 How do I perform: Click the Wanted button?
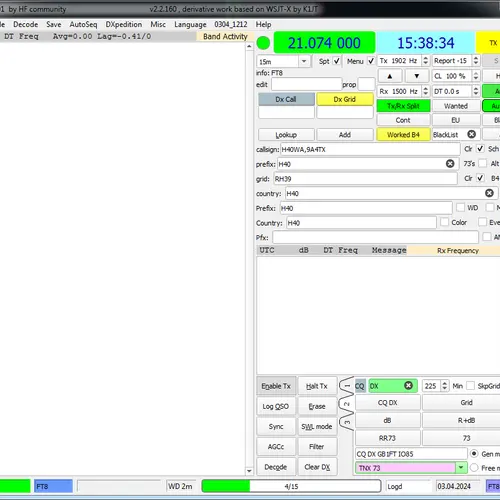pos(456,106)
